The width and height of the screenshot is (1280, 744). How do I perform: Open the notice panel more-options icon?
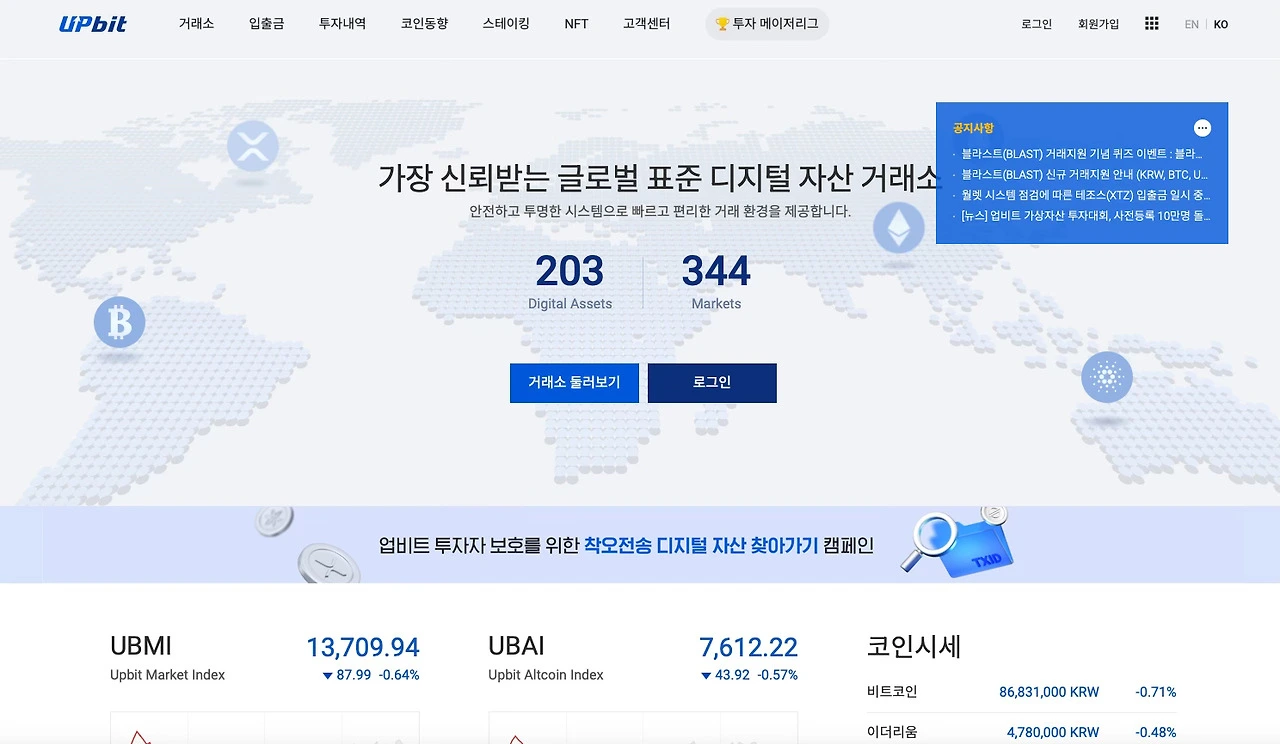pyautogui.click(x=1202, y=128)
